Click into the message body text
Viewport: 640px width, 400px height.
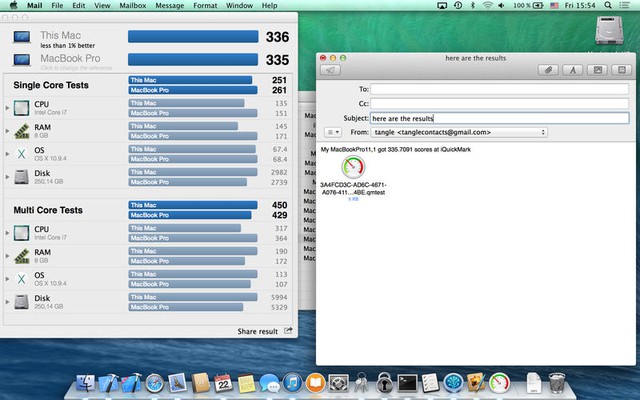[x=396, y=149]
